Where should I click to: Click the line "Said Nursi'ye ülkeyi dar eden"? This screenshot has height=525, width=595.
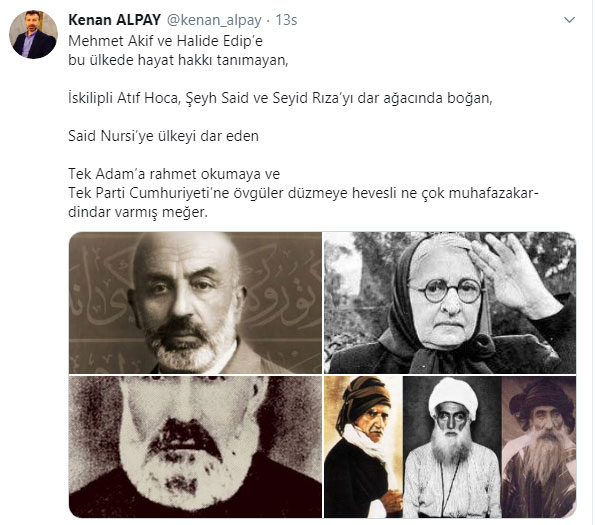(164, 136)
